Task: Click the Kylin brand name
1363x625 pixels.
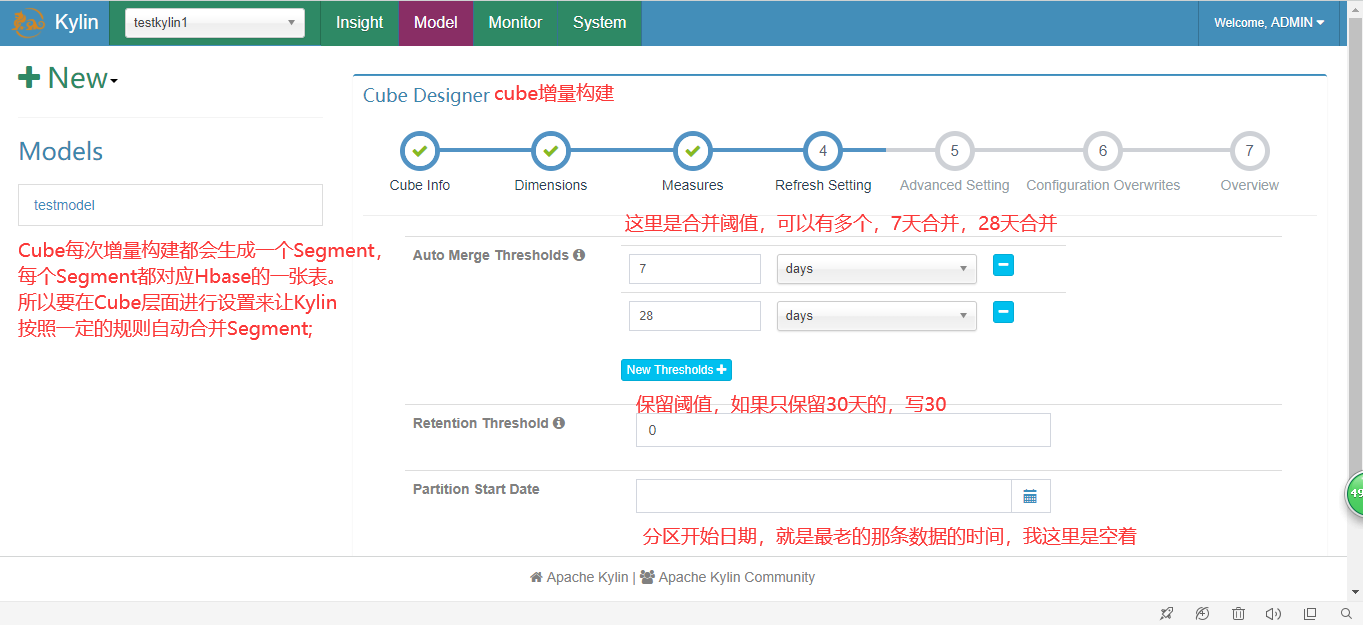Action: (x=77, y=22)
